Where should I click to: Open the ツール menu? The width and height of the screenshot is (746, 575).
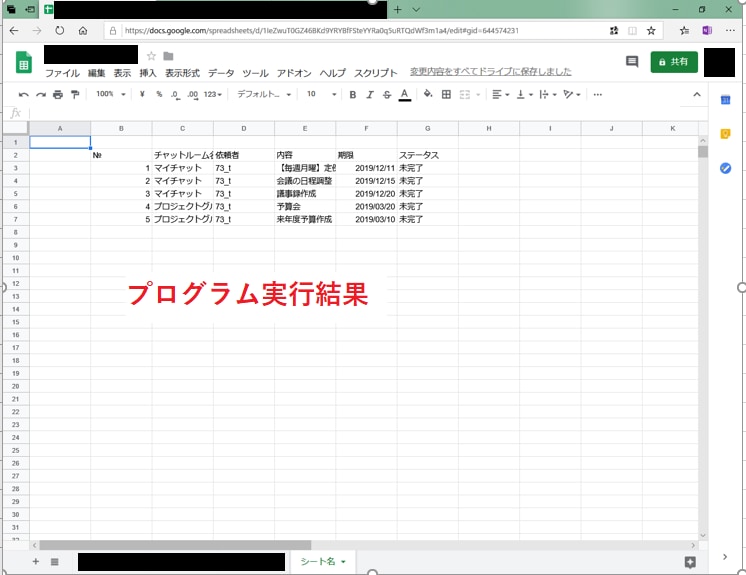[255, 73]
